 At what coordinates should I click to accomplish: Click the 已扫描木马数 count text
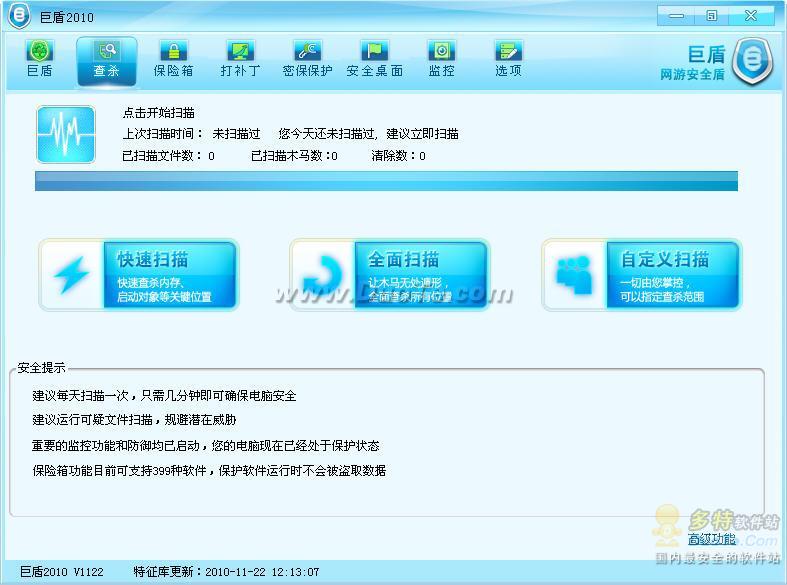pos(294,156)
